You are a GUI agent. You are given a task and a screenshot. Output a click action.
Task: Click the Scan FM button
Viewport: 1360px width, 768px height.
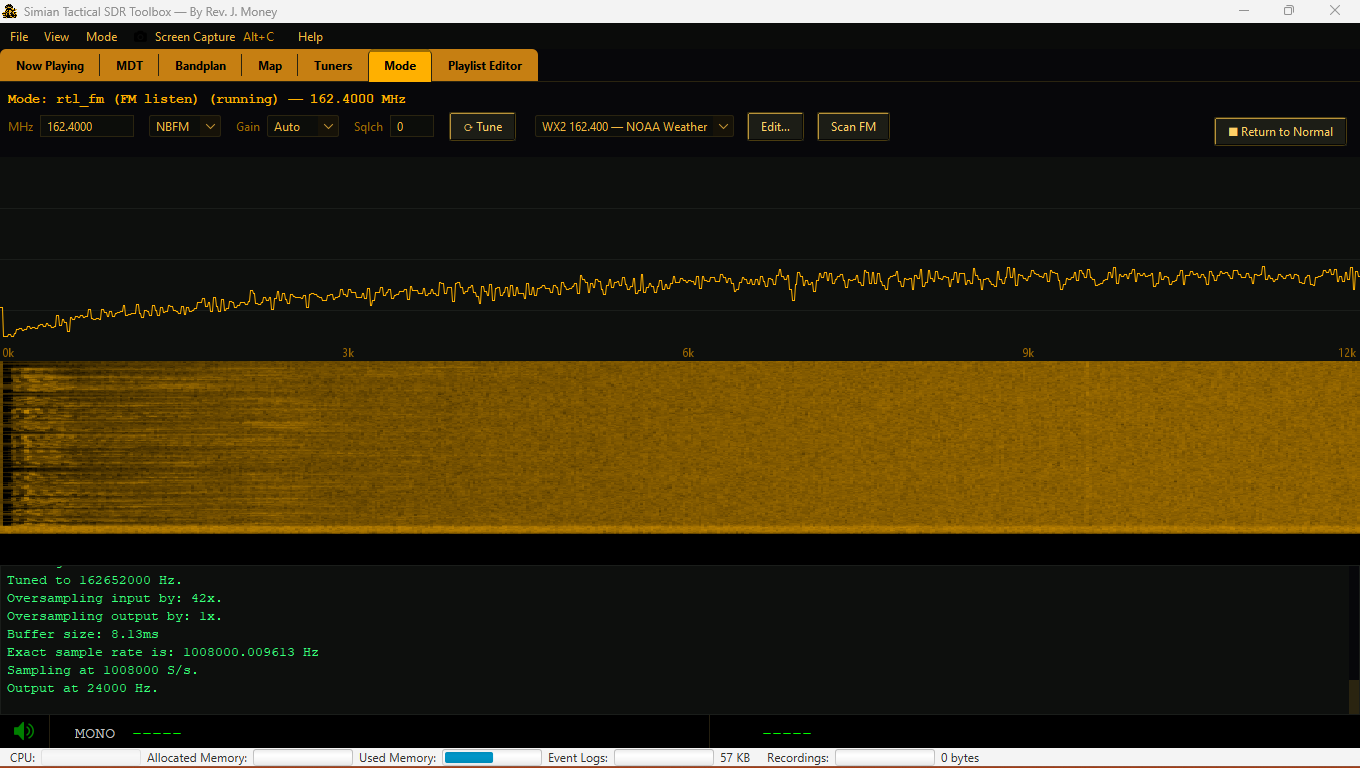pos(853,127)
